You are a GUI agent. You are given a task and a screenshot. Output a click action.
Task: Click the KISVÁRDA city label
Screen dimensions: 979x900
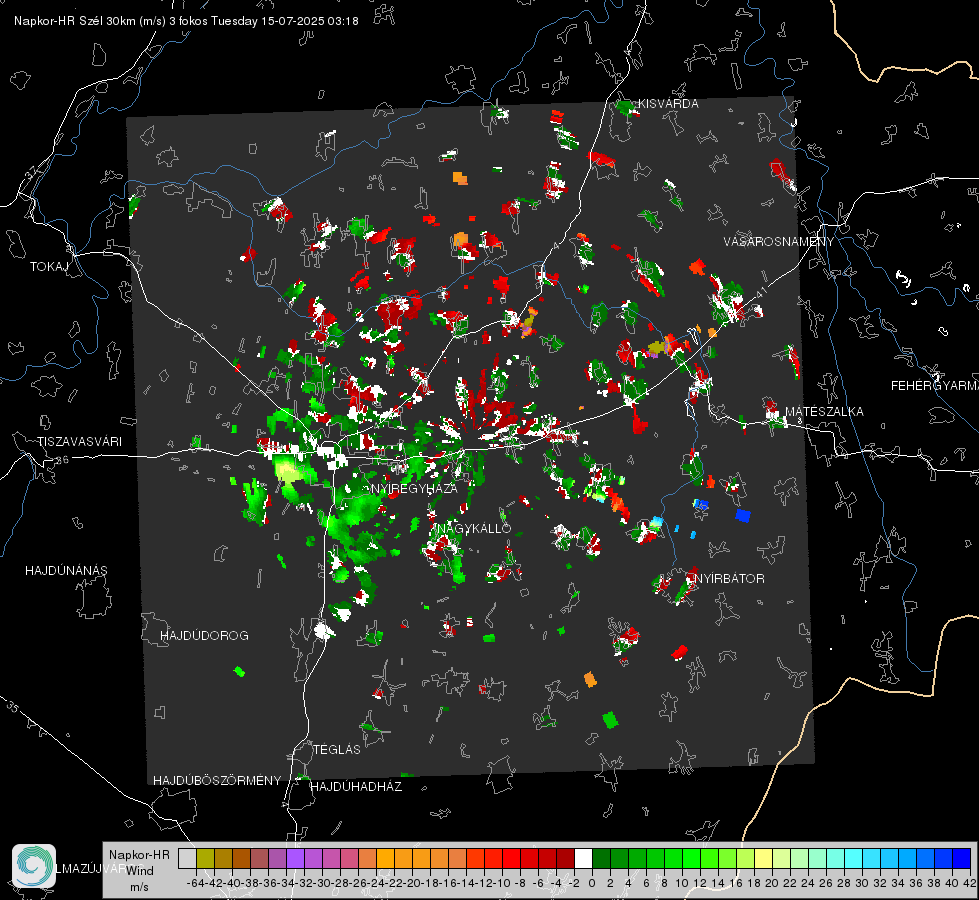(x=668, y=104)
